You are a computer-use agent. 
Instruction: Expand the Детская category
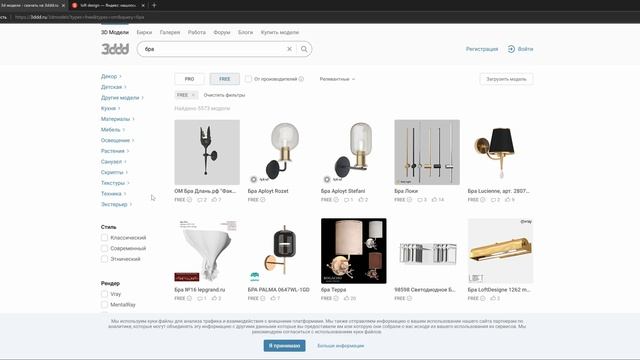coord(113,87)
